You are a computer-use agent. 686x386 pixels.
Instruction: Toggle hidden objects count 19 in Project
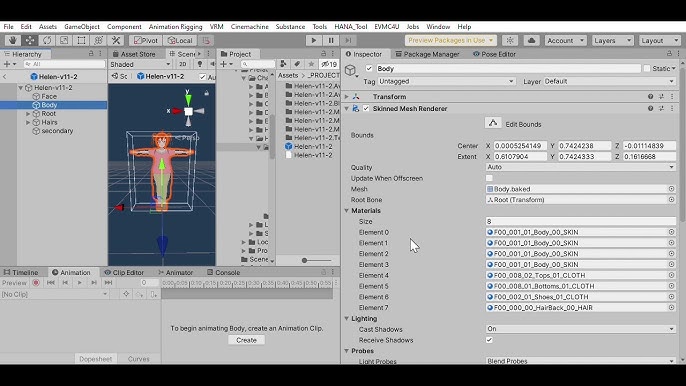point(329,64)
